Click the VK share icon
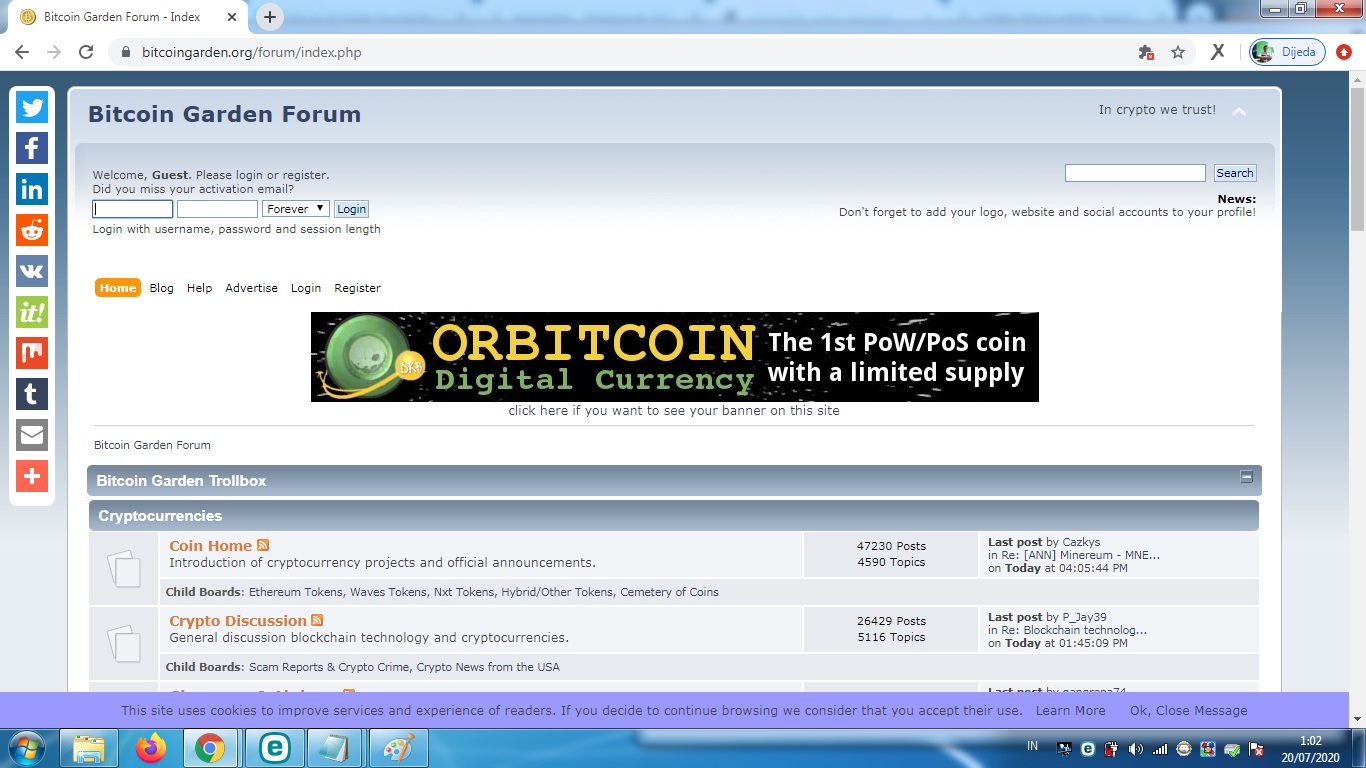 coord(32,271)
